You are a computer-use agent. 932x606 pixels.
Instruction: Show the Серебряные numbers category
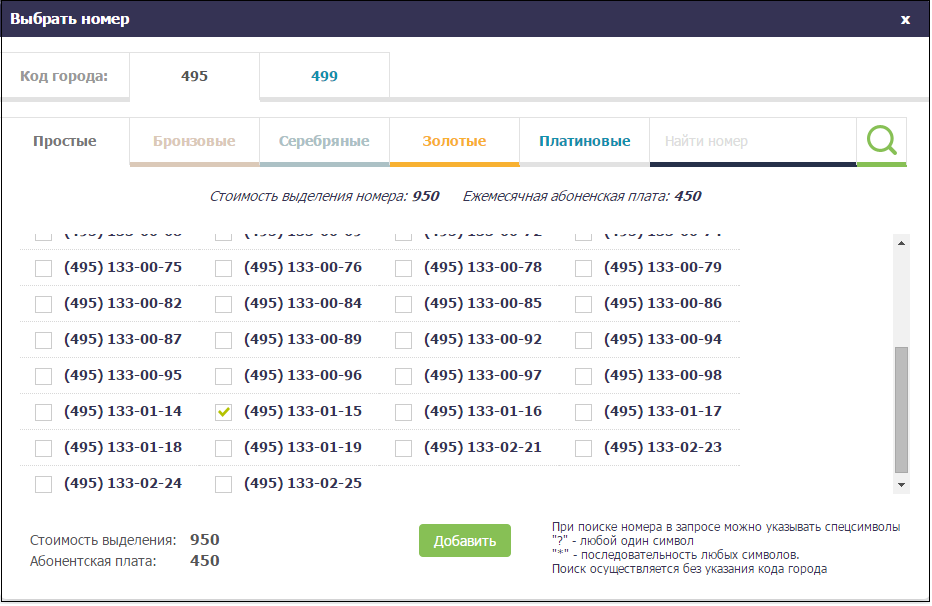pos(324,141)
